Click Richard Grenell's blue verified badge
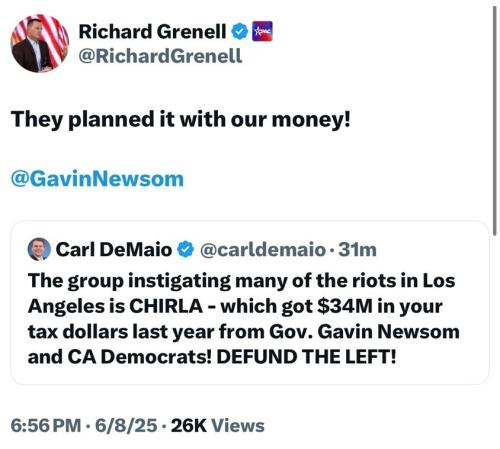Viewport: 500px width, 449px height. pos(240,32)
